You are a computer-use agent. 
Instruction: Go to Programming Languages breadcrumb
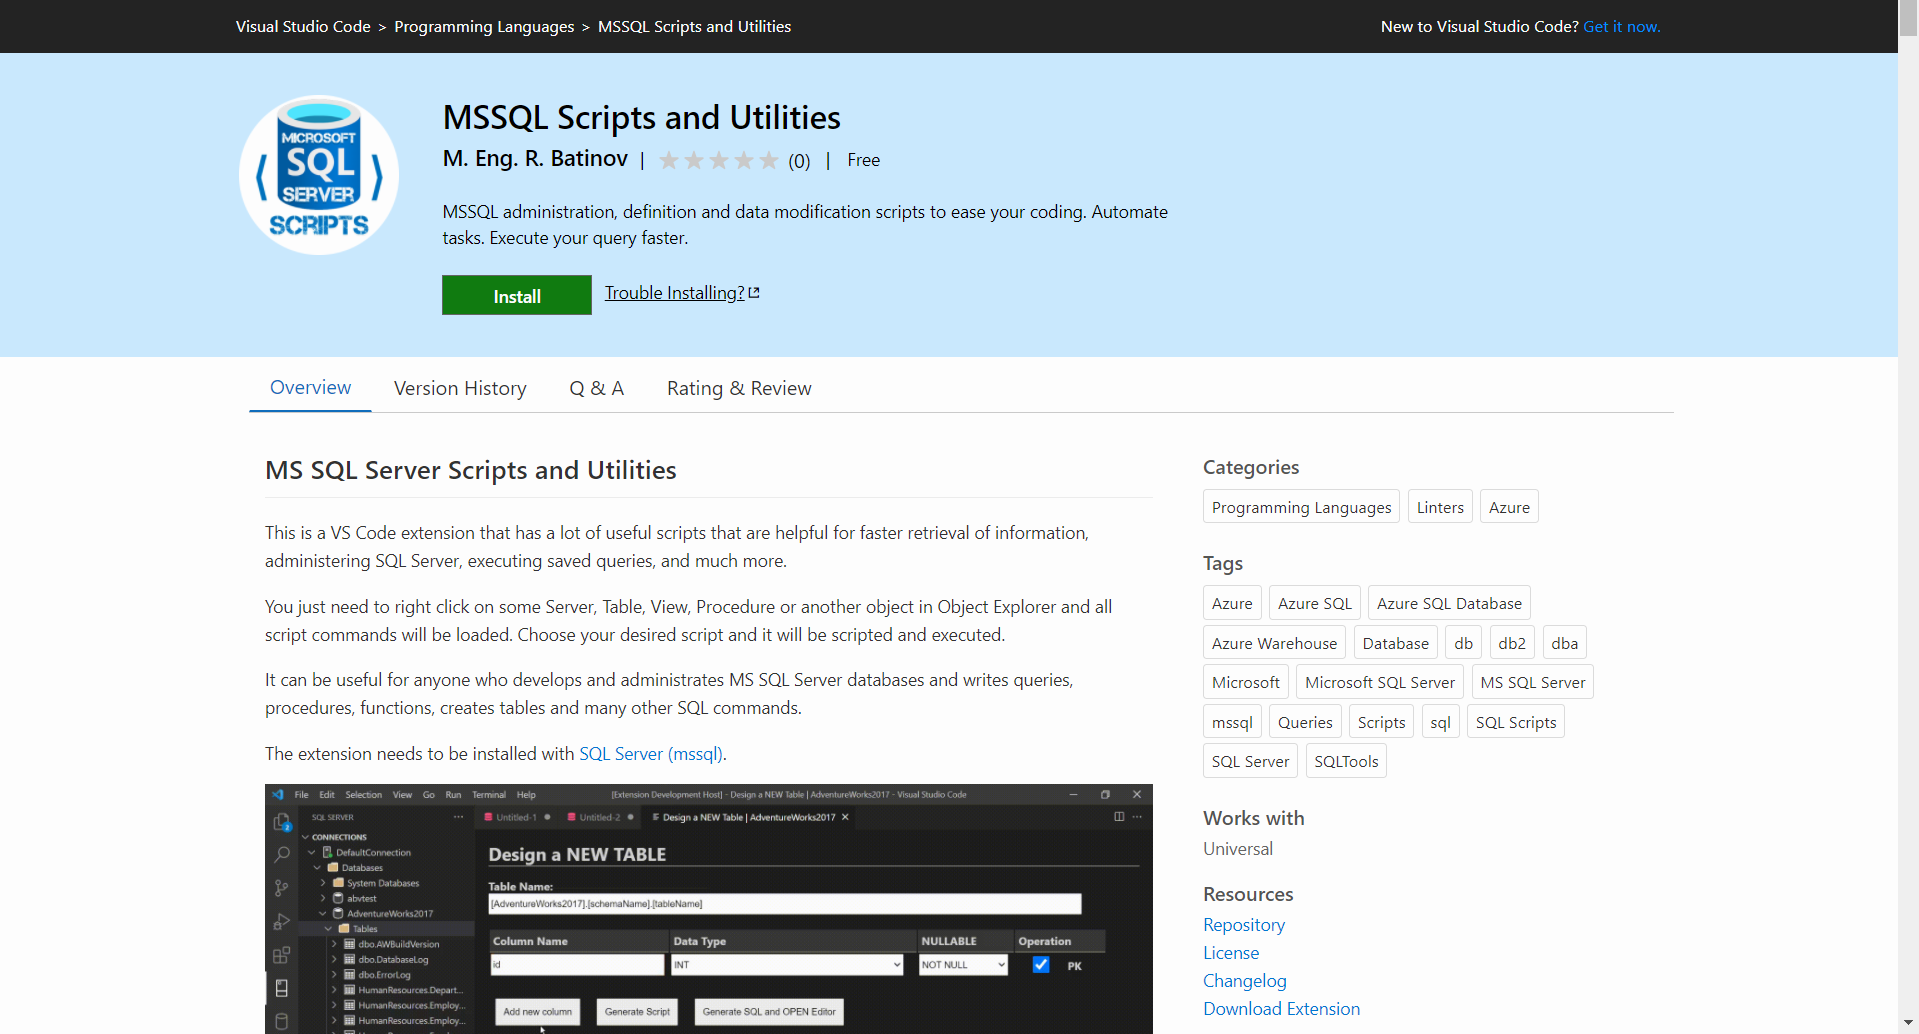[484, 27]
